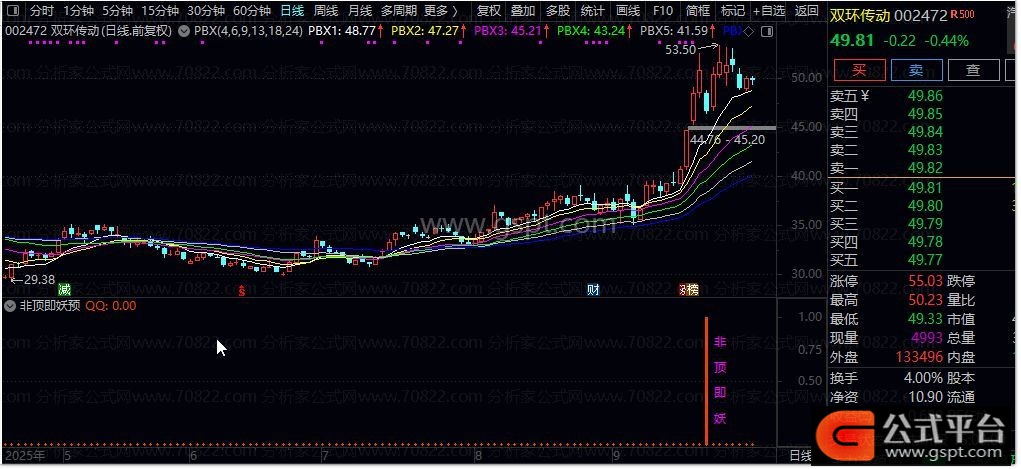Click the red $ marker under the chart
This screenshot has height=469, width=1021.
pyautogui.click(x=242, y=290)
